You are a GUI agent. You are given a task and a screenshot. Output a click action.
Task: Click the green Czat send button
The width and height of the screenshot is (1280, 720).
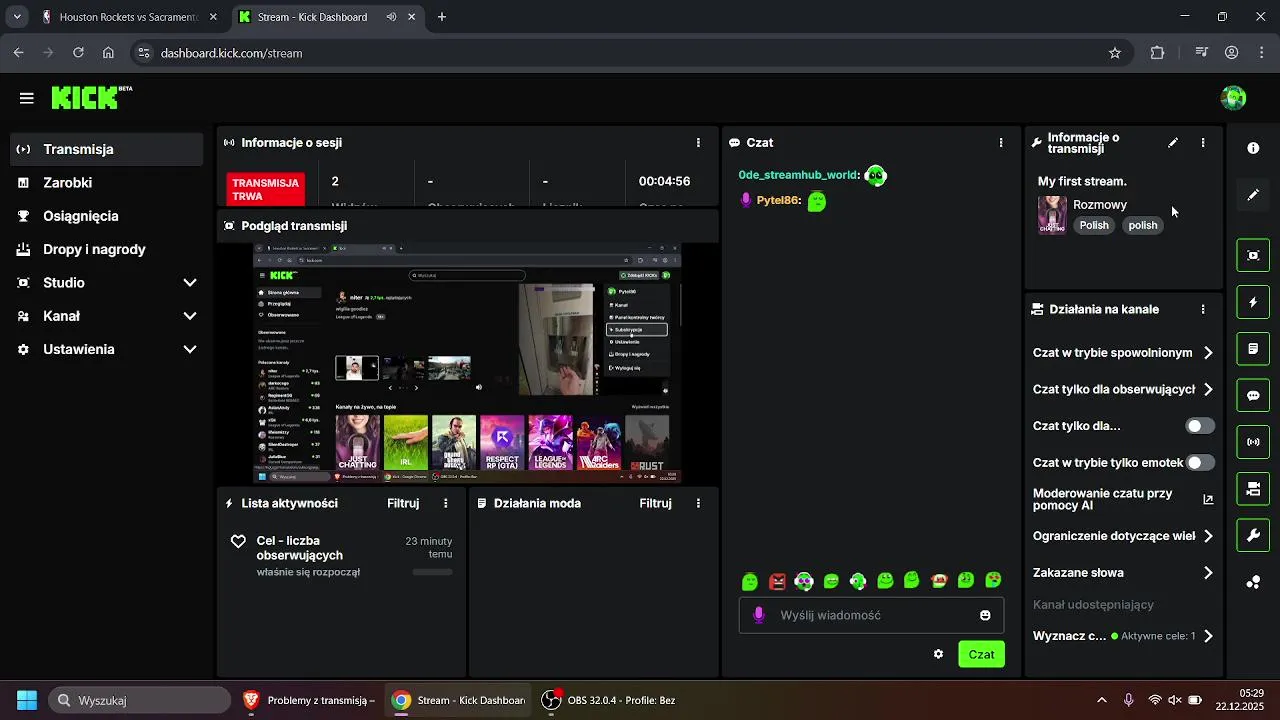pyautogui.click(x=981, y=654)
